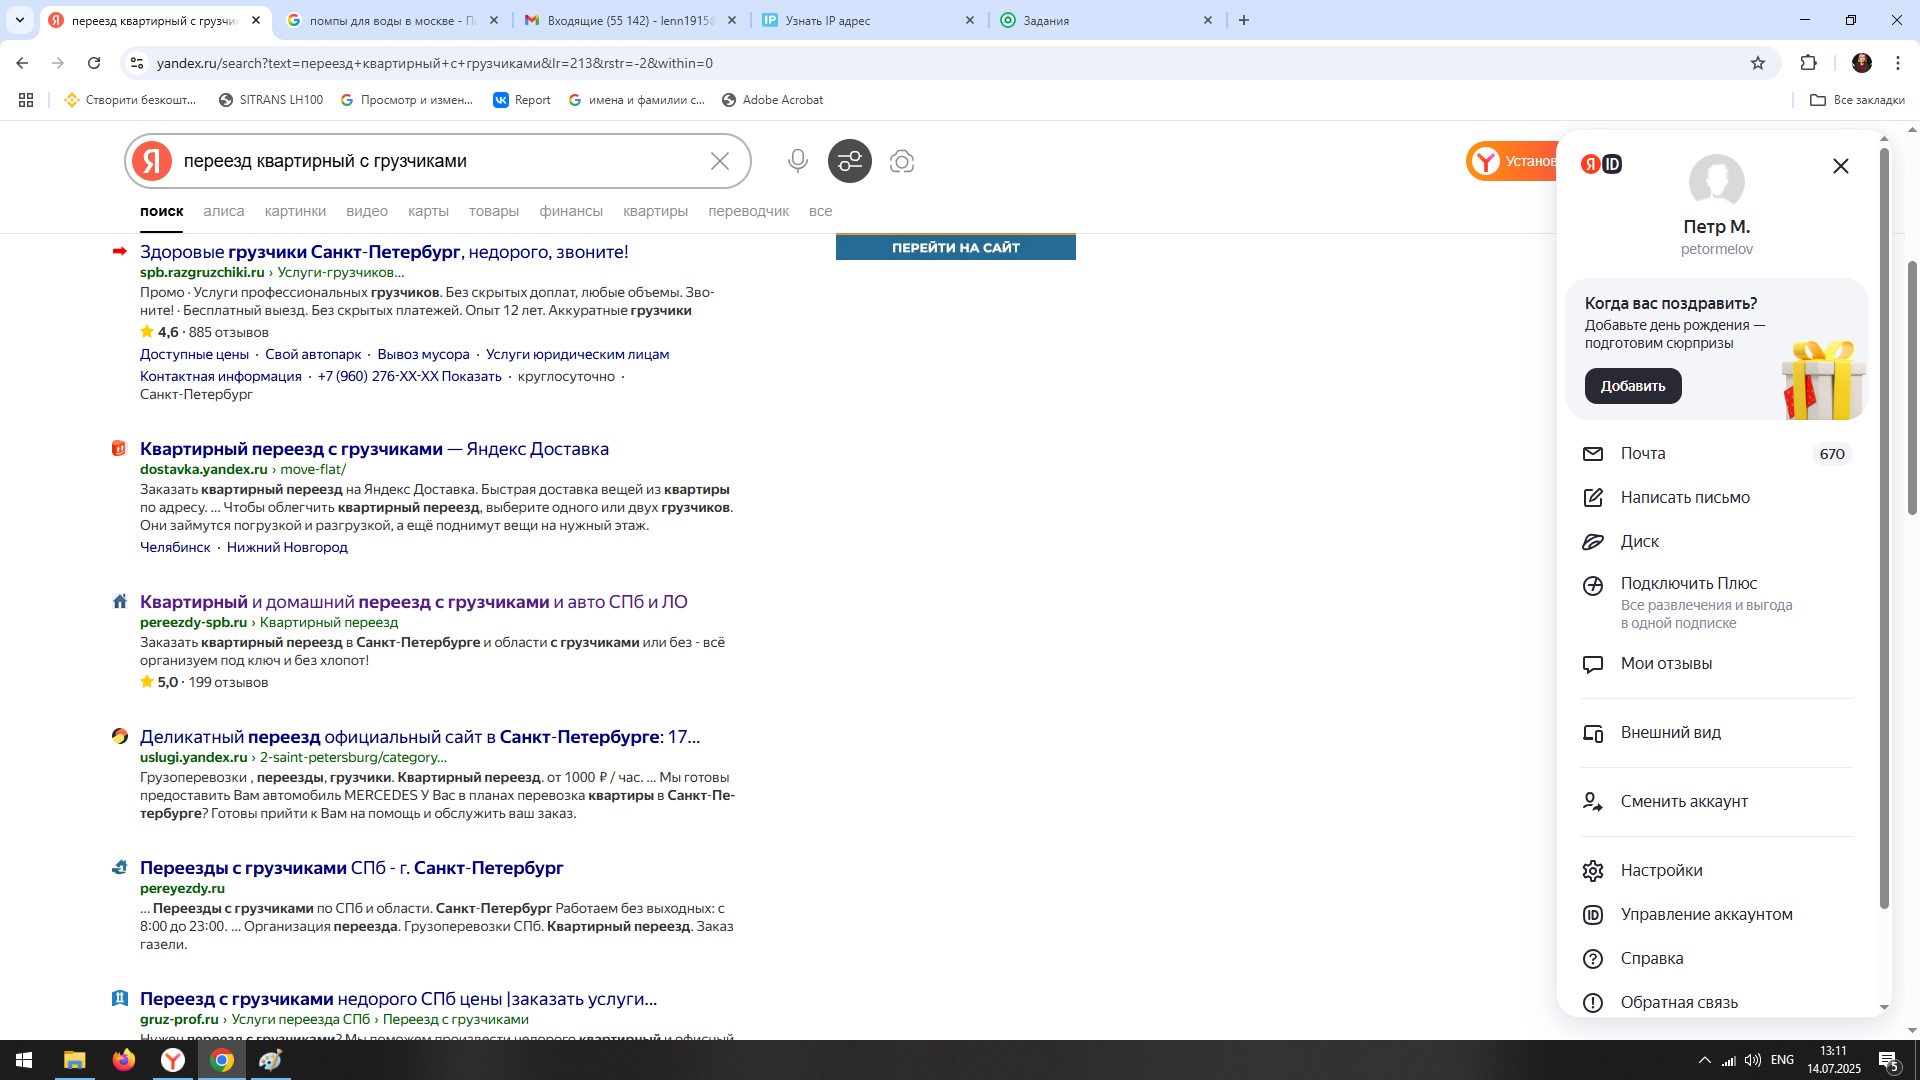Screen dimensions: 1920x1080
Task: Open Квартирный переезд Яндекс Доставка result
Action: 374,449
